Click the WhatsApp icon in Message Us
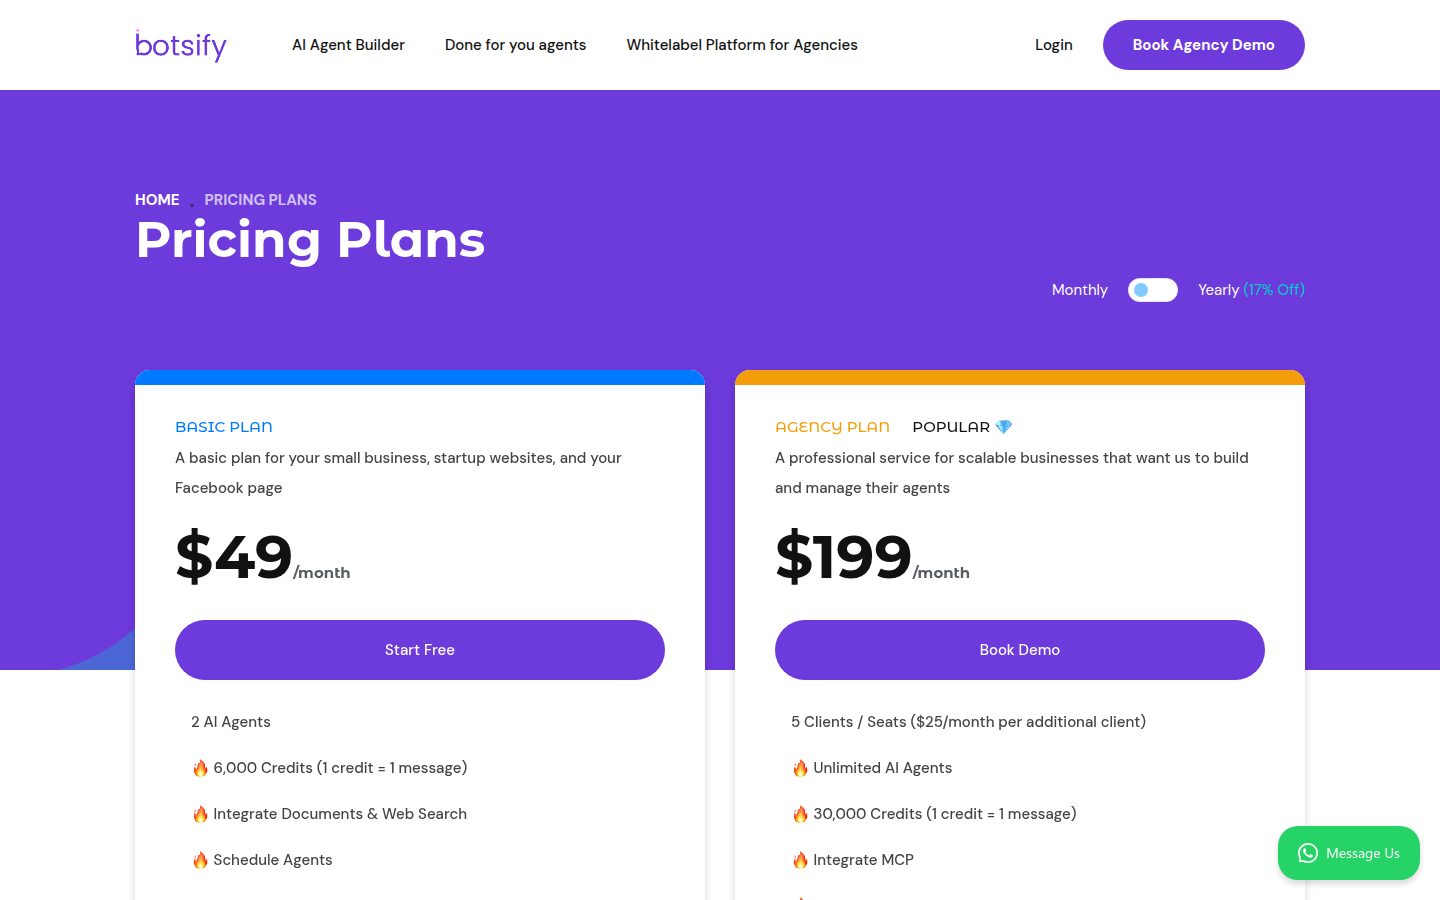 click(1307, 853)
